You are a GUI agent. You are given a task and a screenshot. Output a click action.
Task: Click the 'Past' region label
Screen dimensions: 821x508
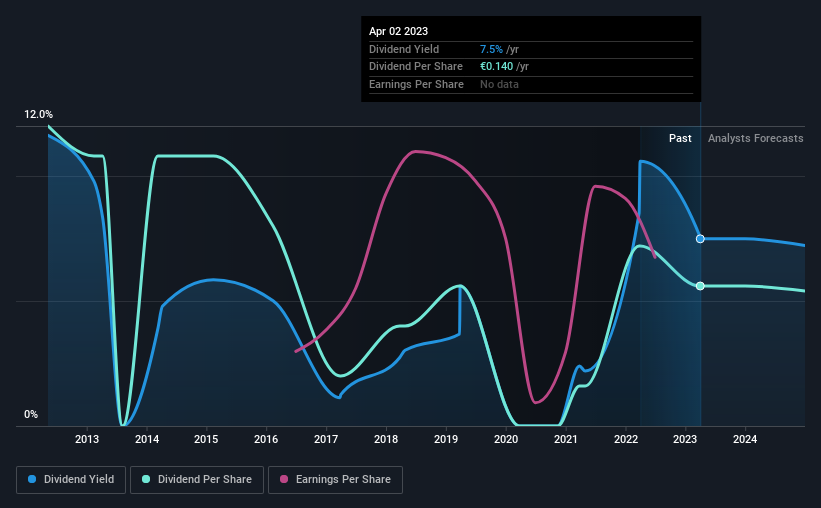pos(680,138)
